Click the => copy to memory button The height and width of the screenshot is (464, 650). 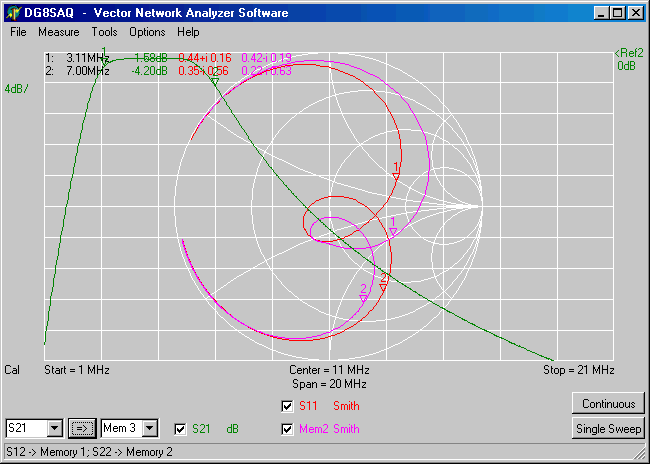point(82,428)
